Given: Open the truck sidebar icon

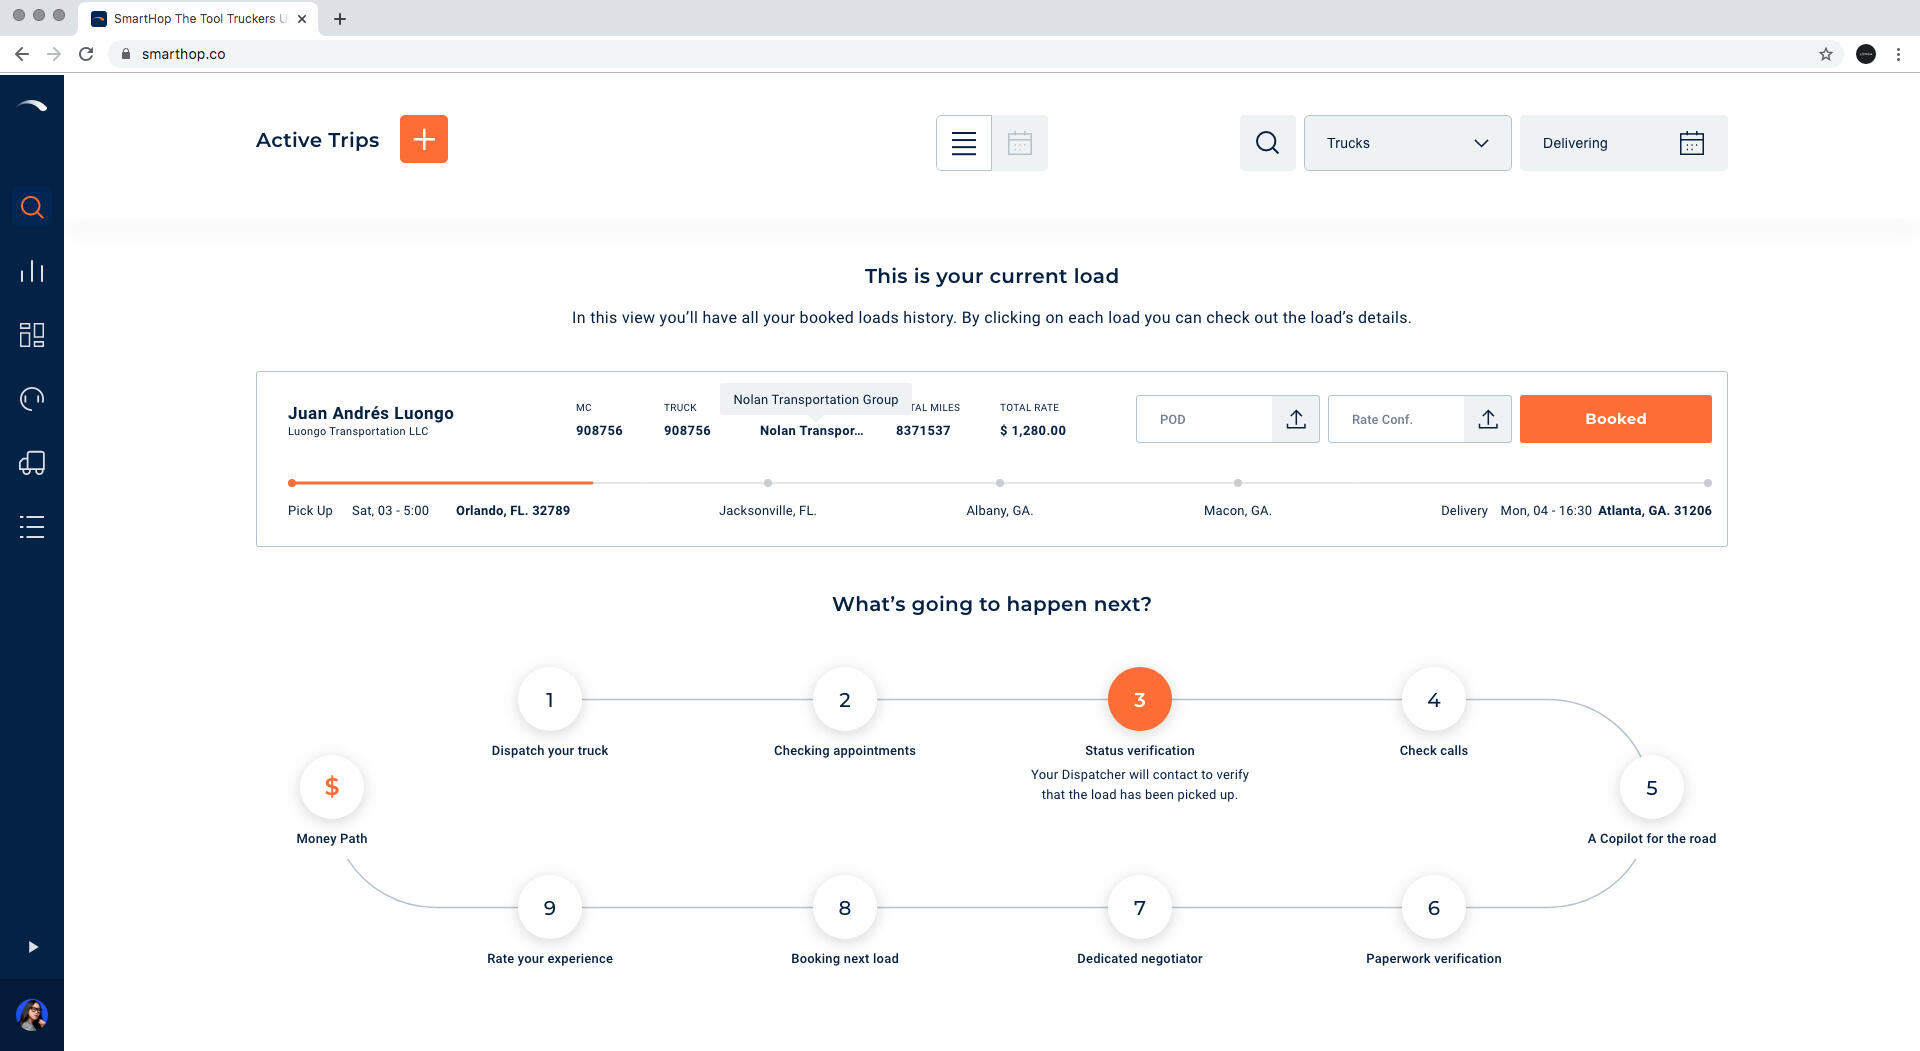Looking at the screenshot, I should (x=32, y=463).
